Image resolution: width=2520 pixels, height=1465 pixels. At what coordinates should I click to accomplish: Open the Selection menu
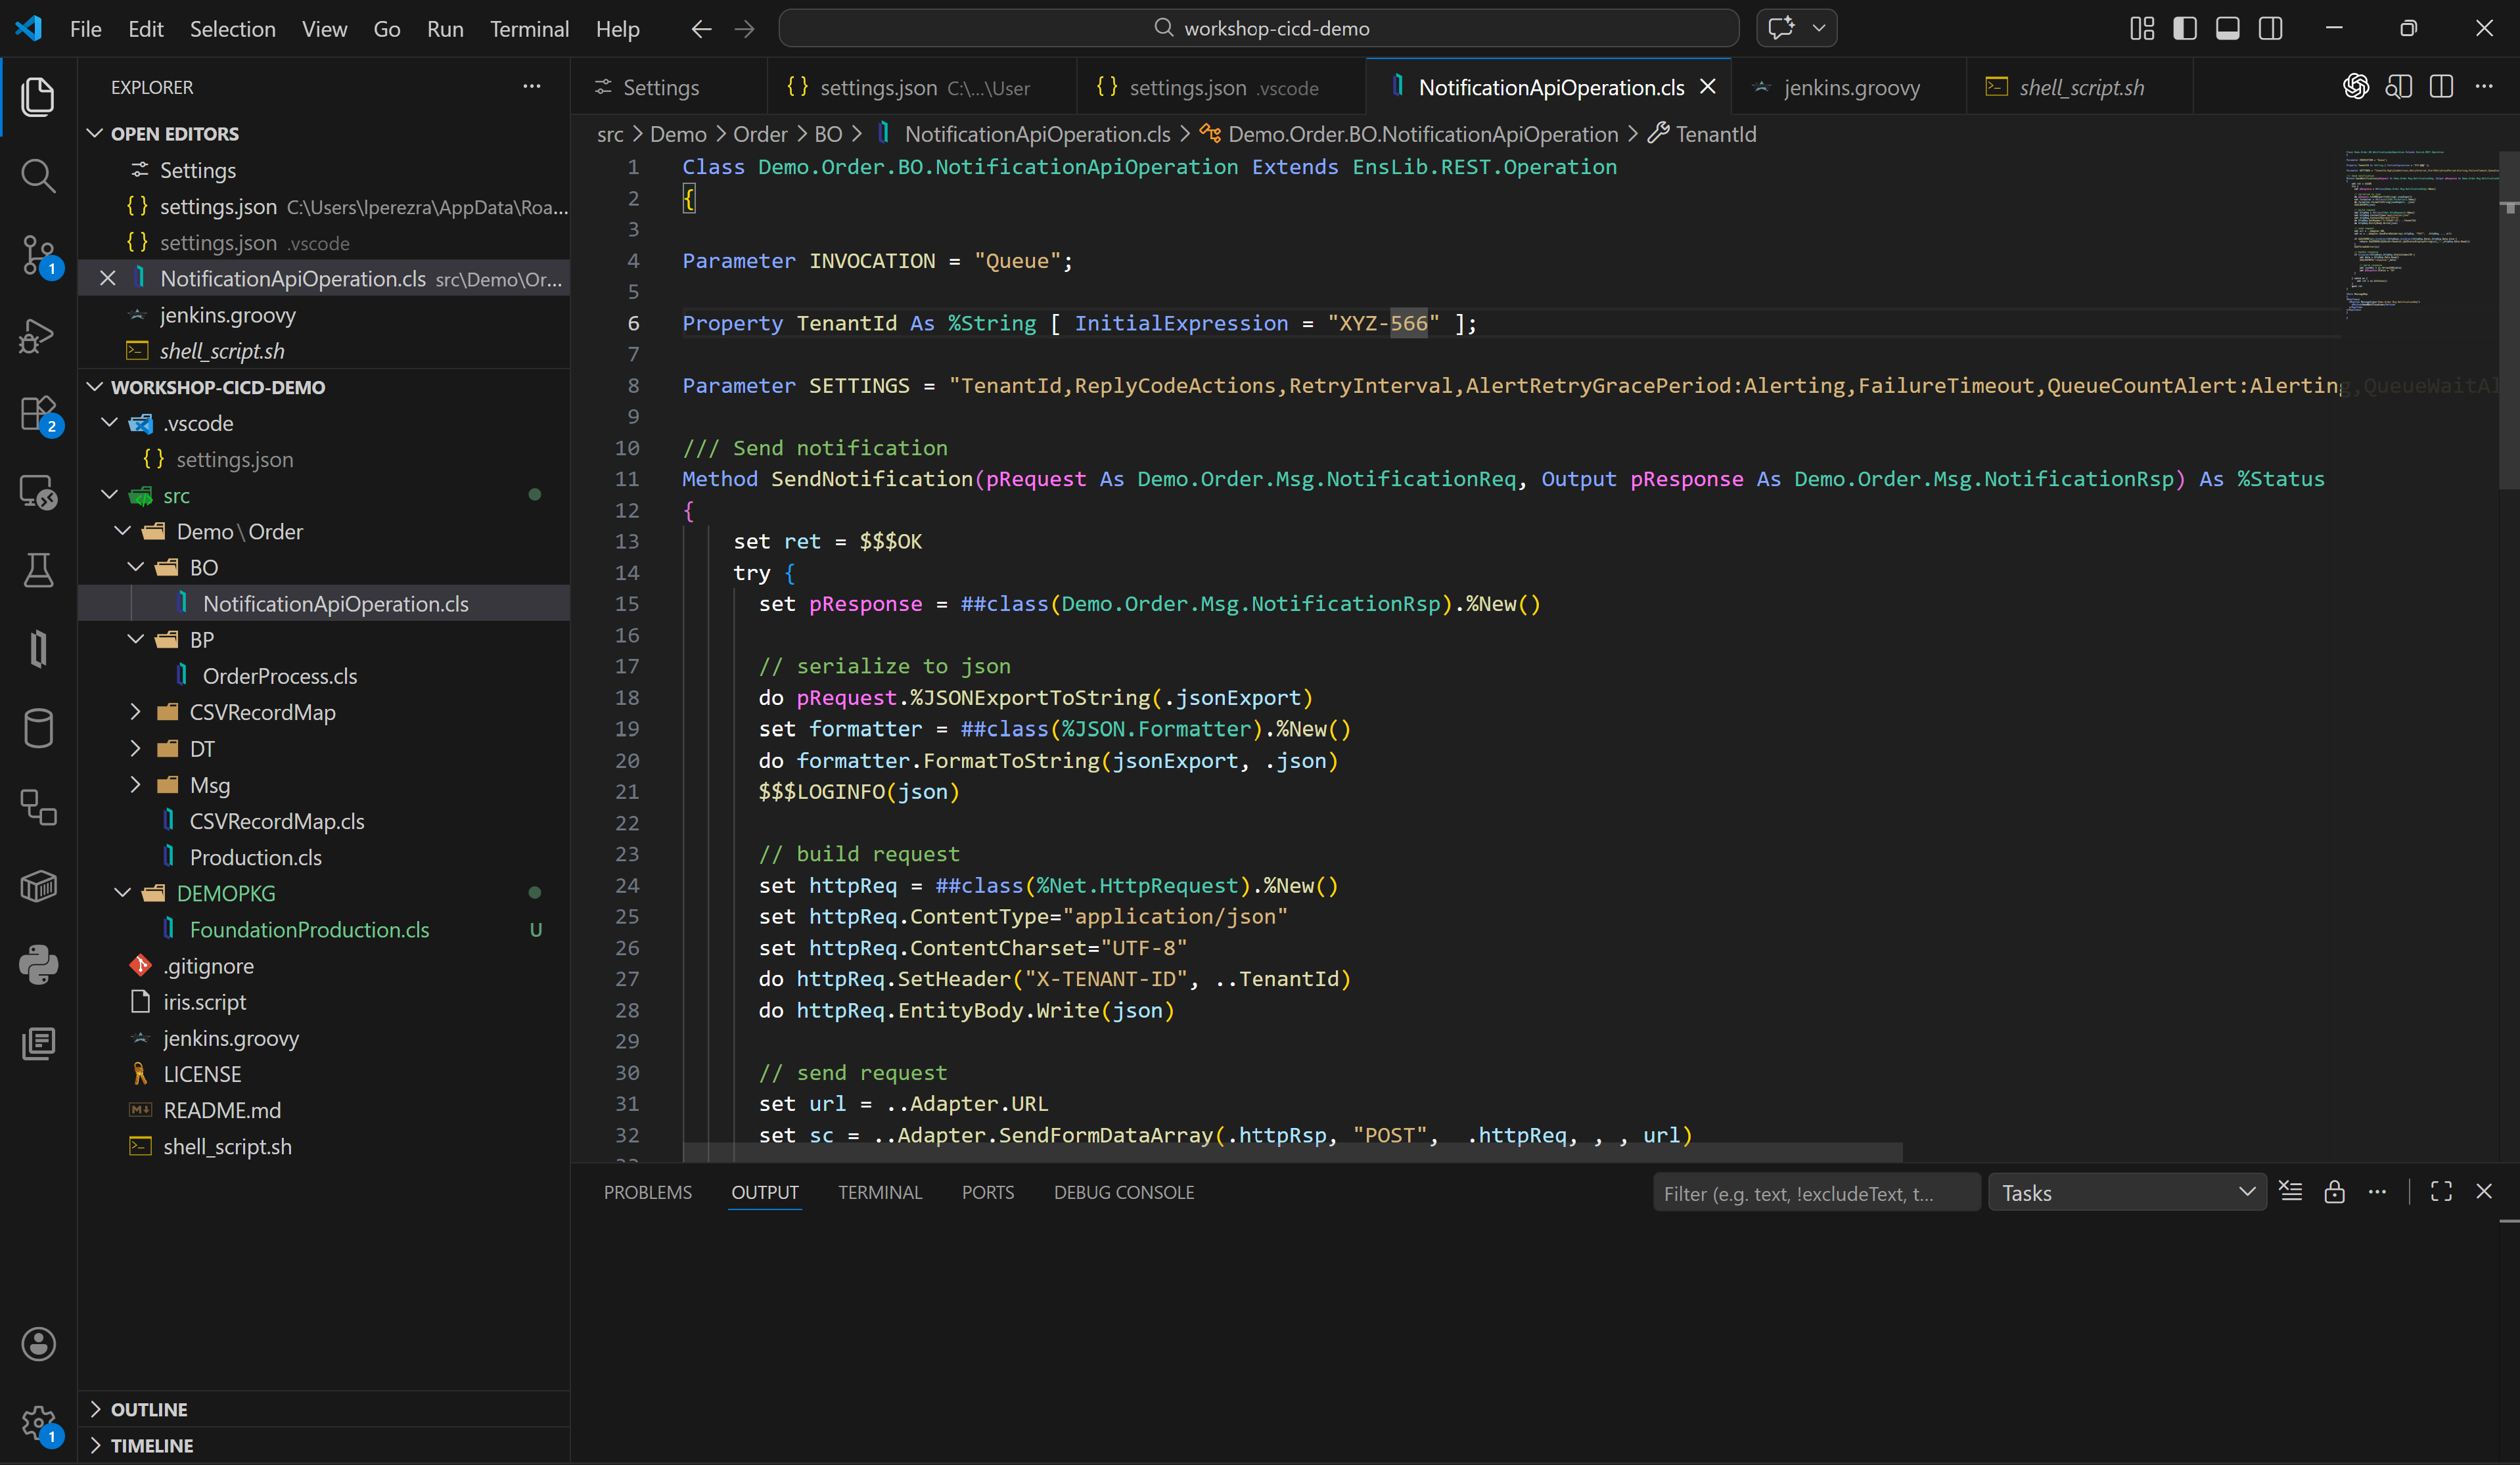233,29
